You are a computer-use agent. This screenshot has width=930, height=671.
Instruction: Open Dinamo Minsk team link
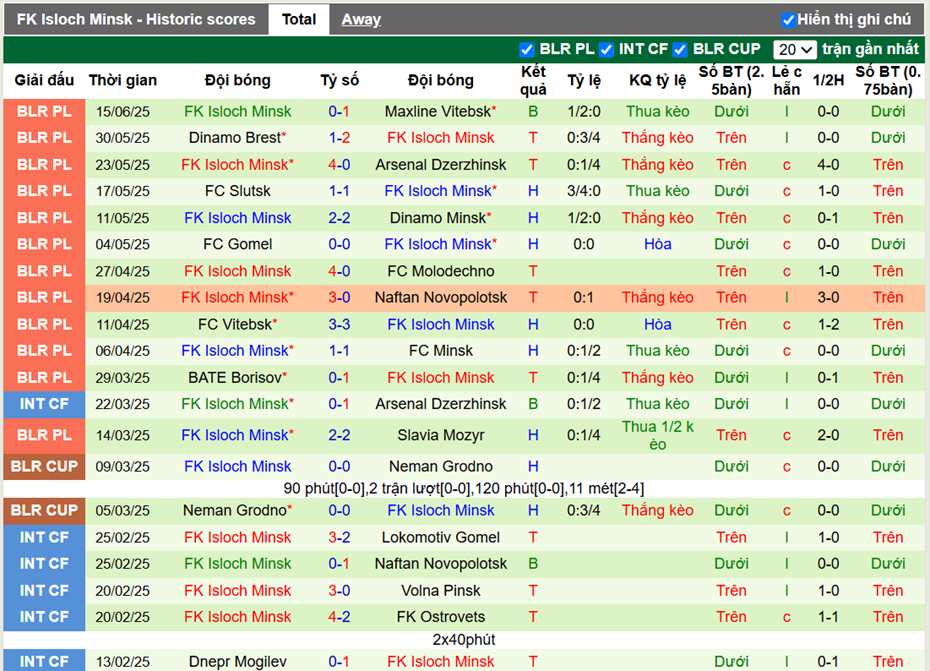pos(441,218)
